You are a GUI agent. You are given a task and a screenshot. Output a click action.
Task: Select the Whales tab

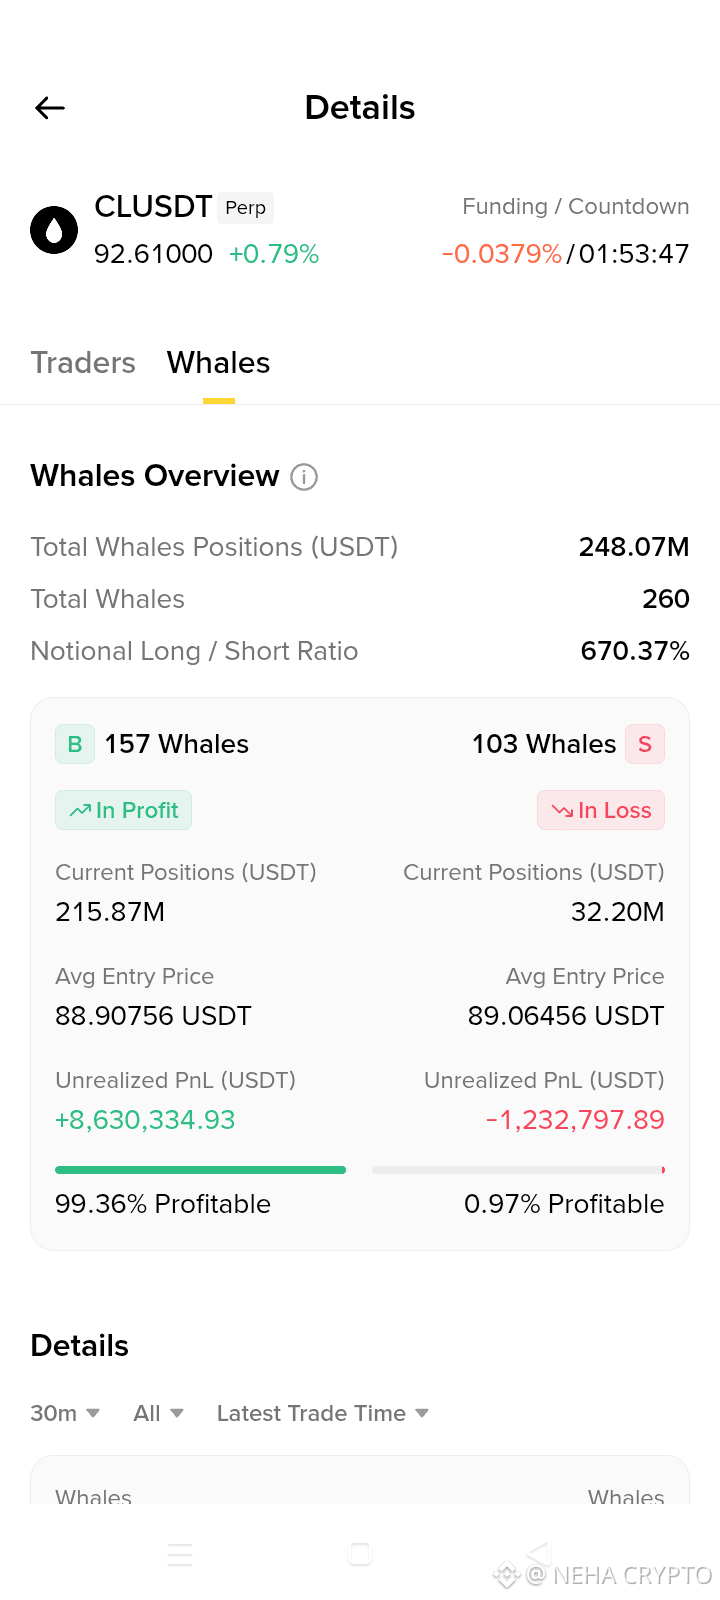(x=219, y=363)
